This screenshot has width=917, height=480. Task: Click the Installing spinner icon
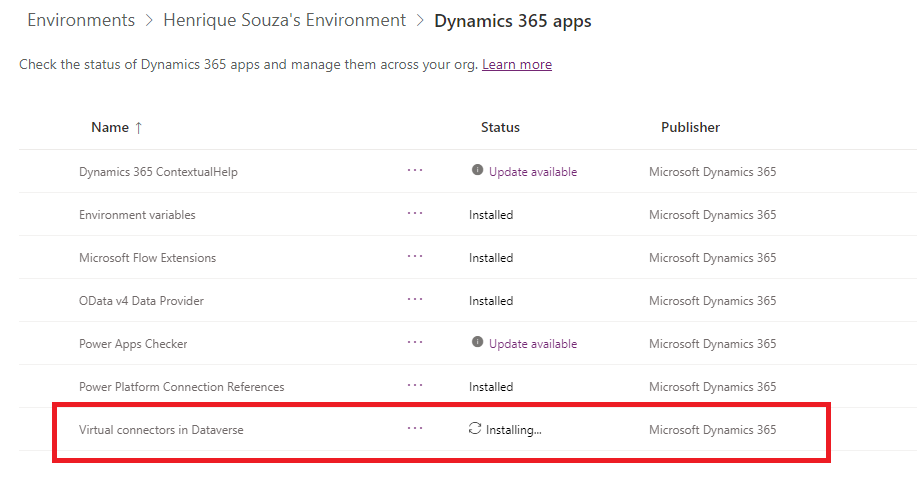tap(475, 429)
